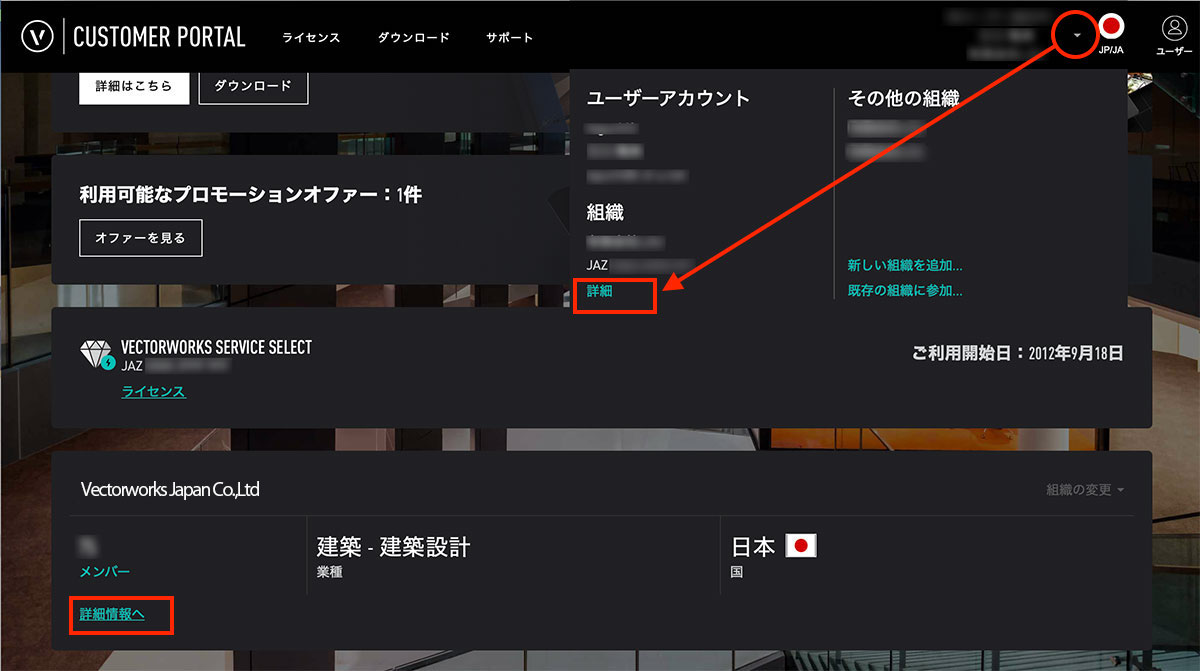Expand the account dropdown arrow in header
The width and height of the screenshot is (1200, 671).
pos(1077,36)
